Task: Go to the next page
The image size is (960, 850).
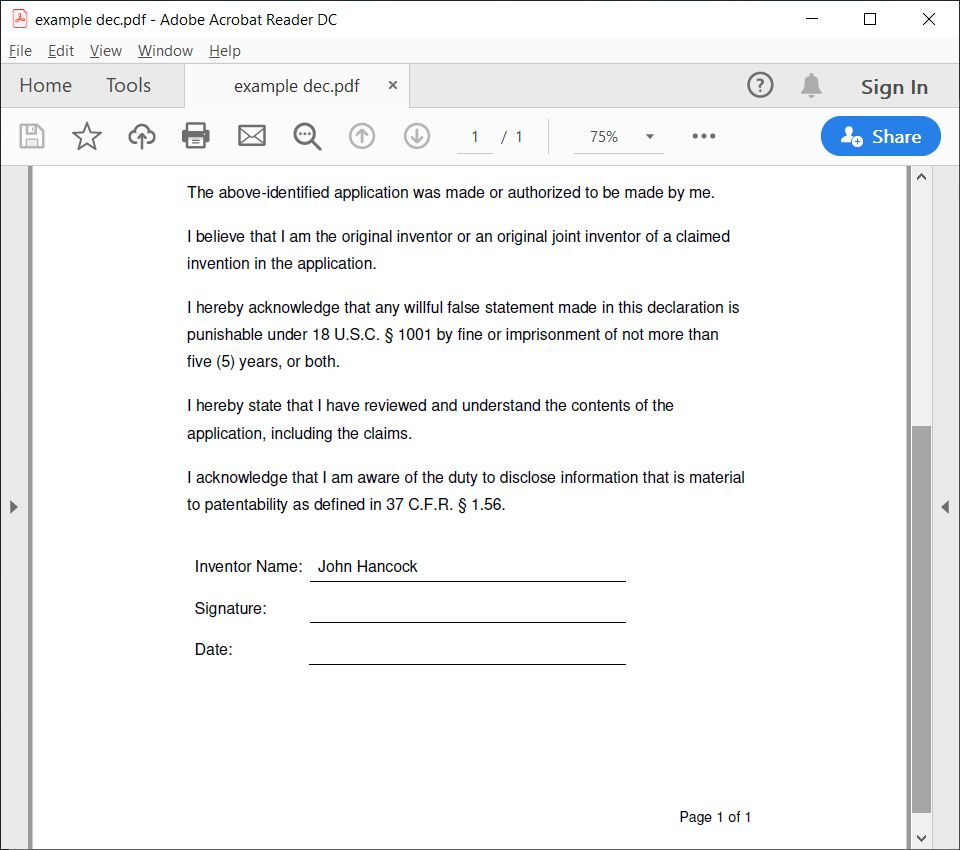Action: pyautogui.click(x=417, y=136)
